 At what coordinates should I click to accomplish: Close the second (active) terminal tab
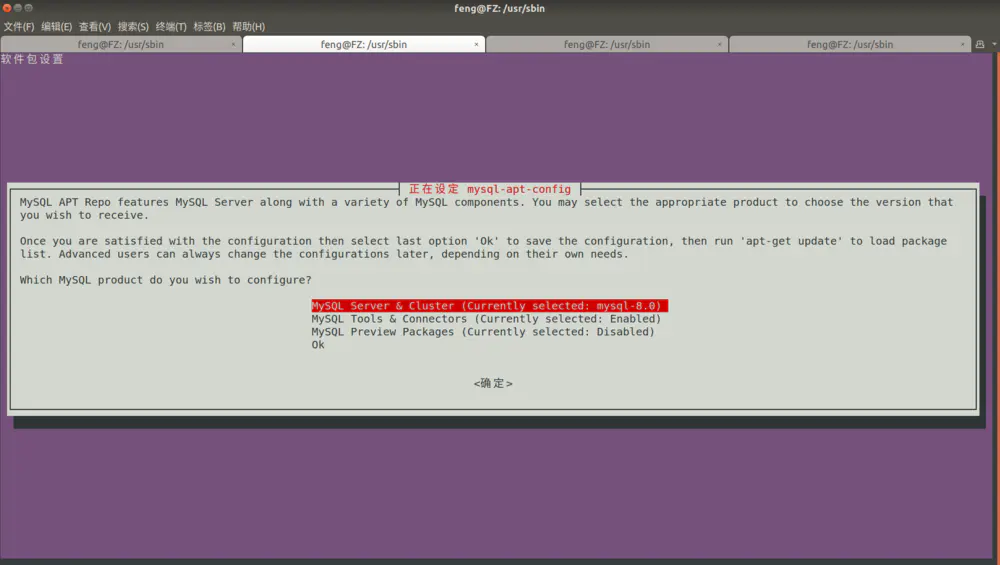477,44
